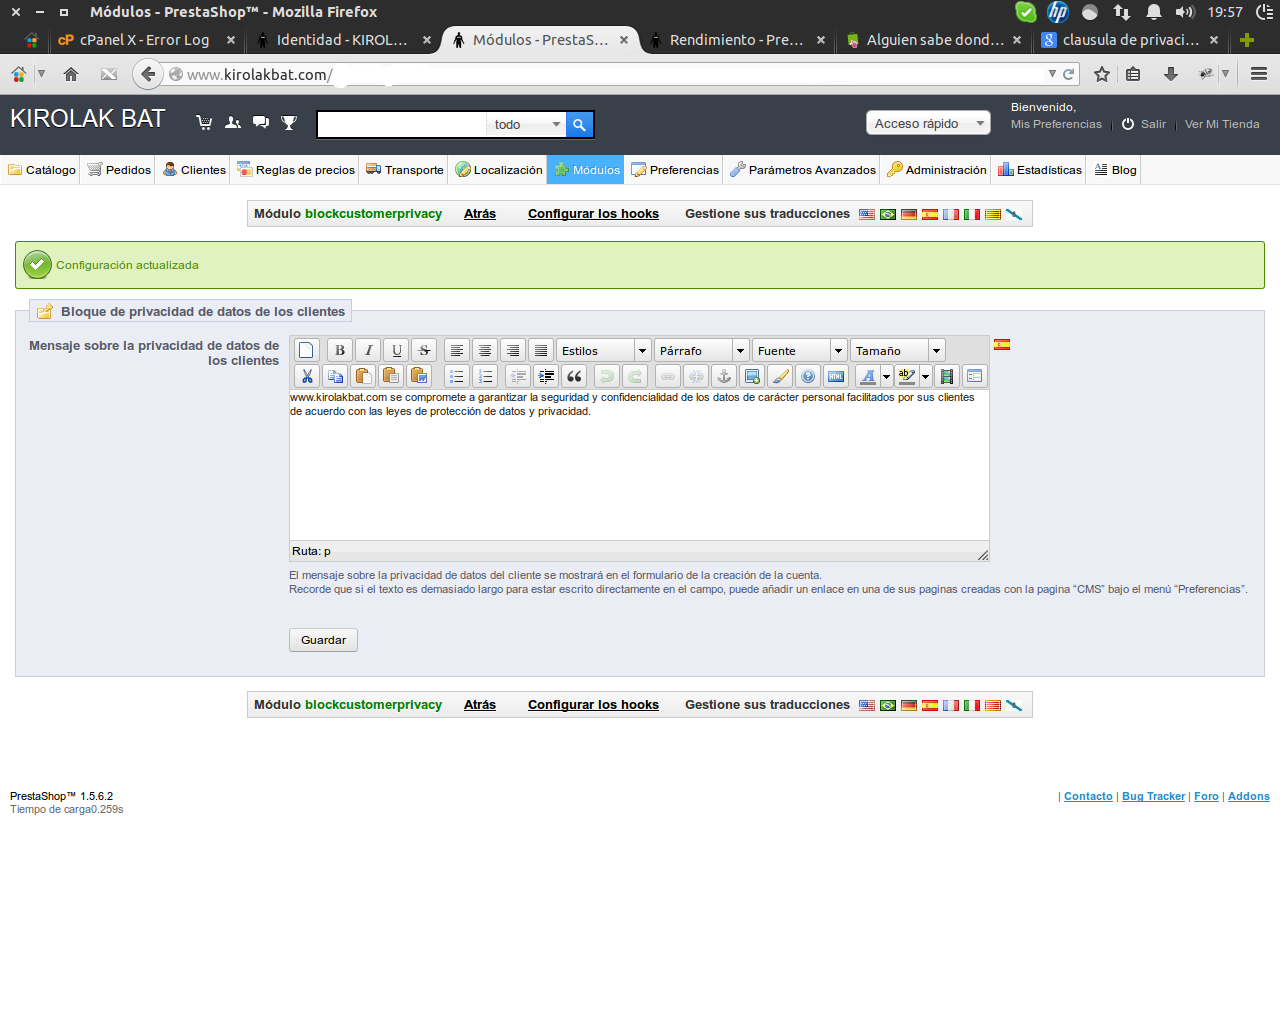Image resolution: width=1280 pixels, height=1024 pixels.
Task: Click the Insert media filmstrip icon
Action: [x=946, y=376]
